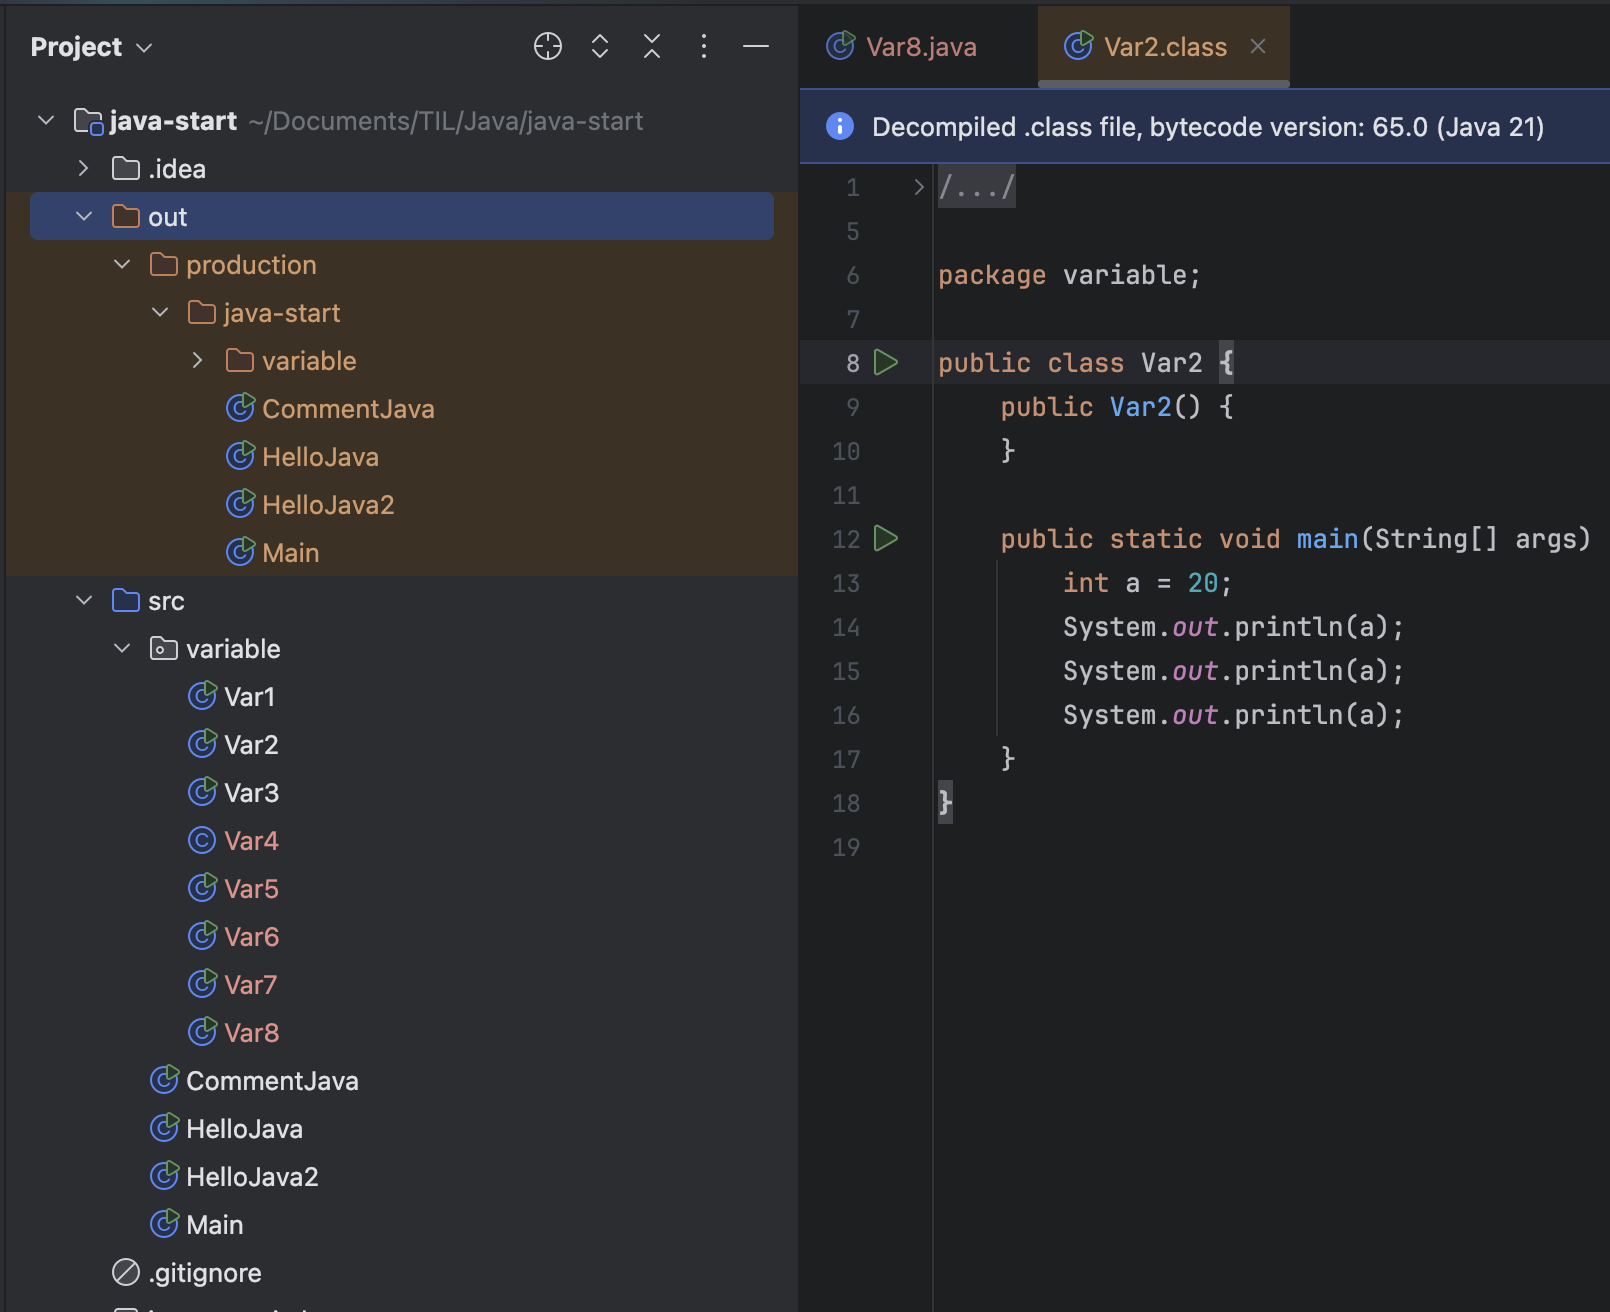Close the Var2.class tab

(x=1258, y=46)
